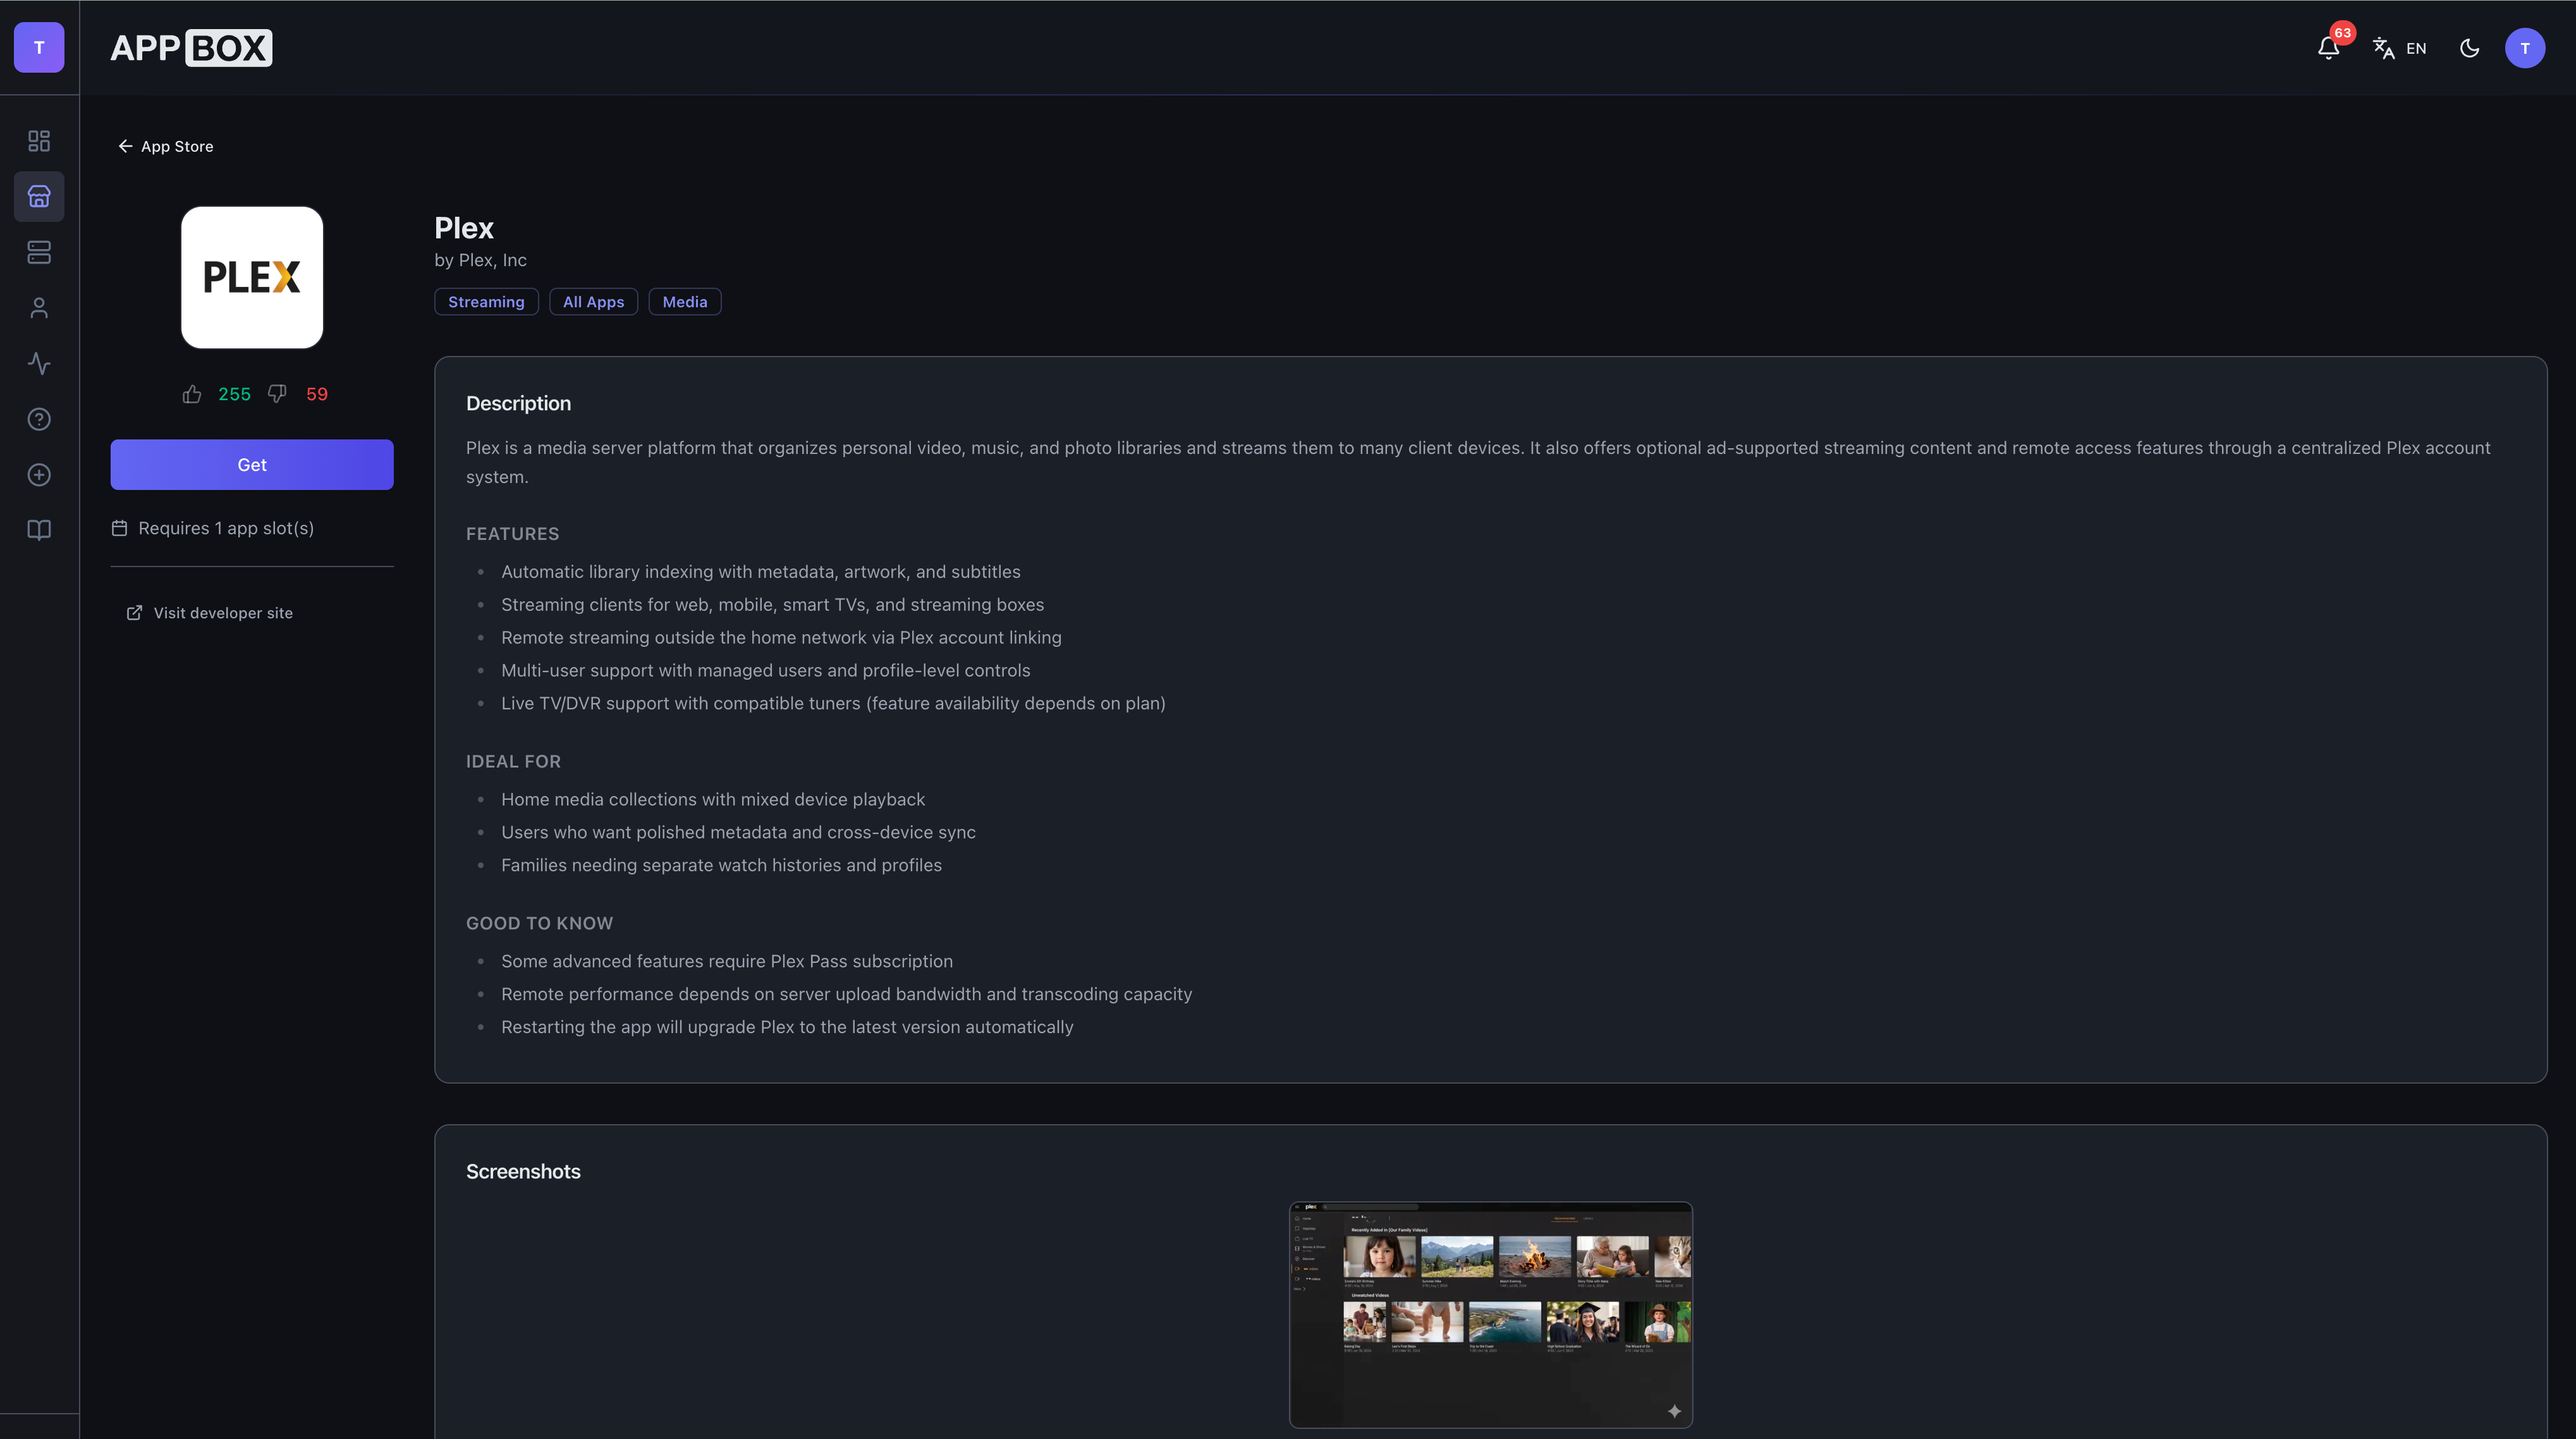Click 'Requires 1 app slot(s)' text

click(x=226, y=528)
